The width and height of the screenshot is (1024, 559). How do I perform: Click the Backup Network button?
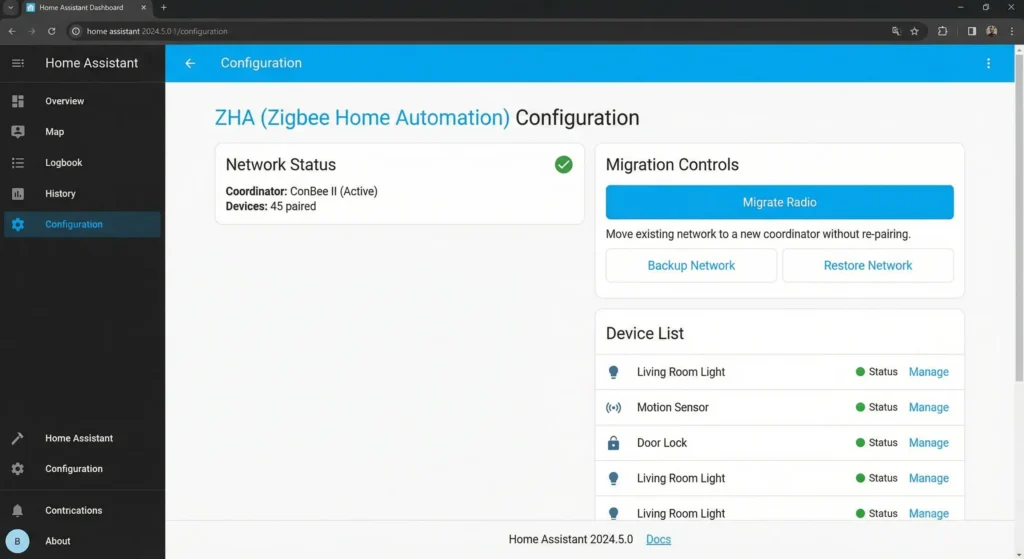tap(691, 266)
